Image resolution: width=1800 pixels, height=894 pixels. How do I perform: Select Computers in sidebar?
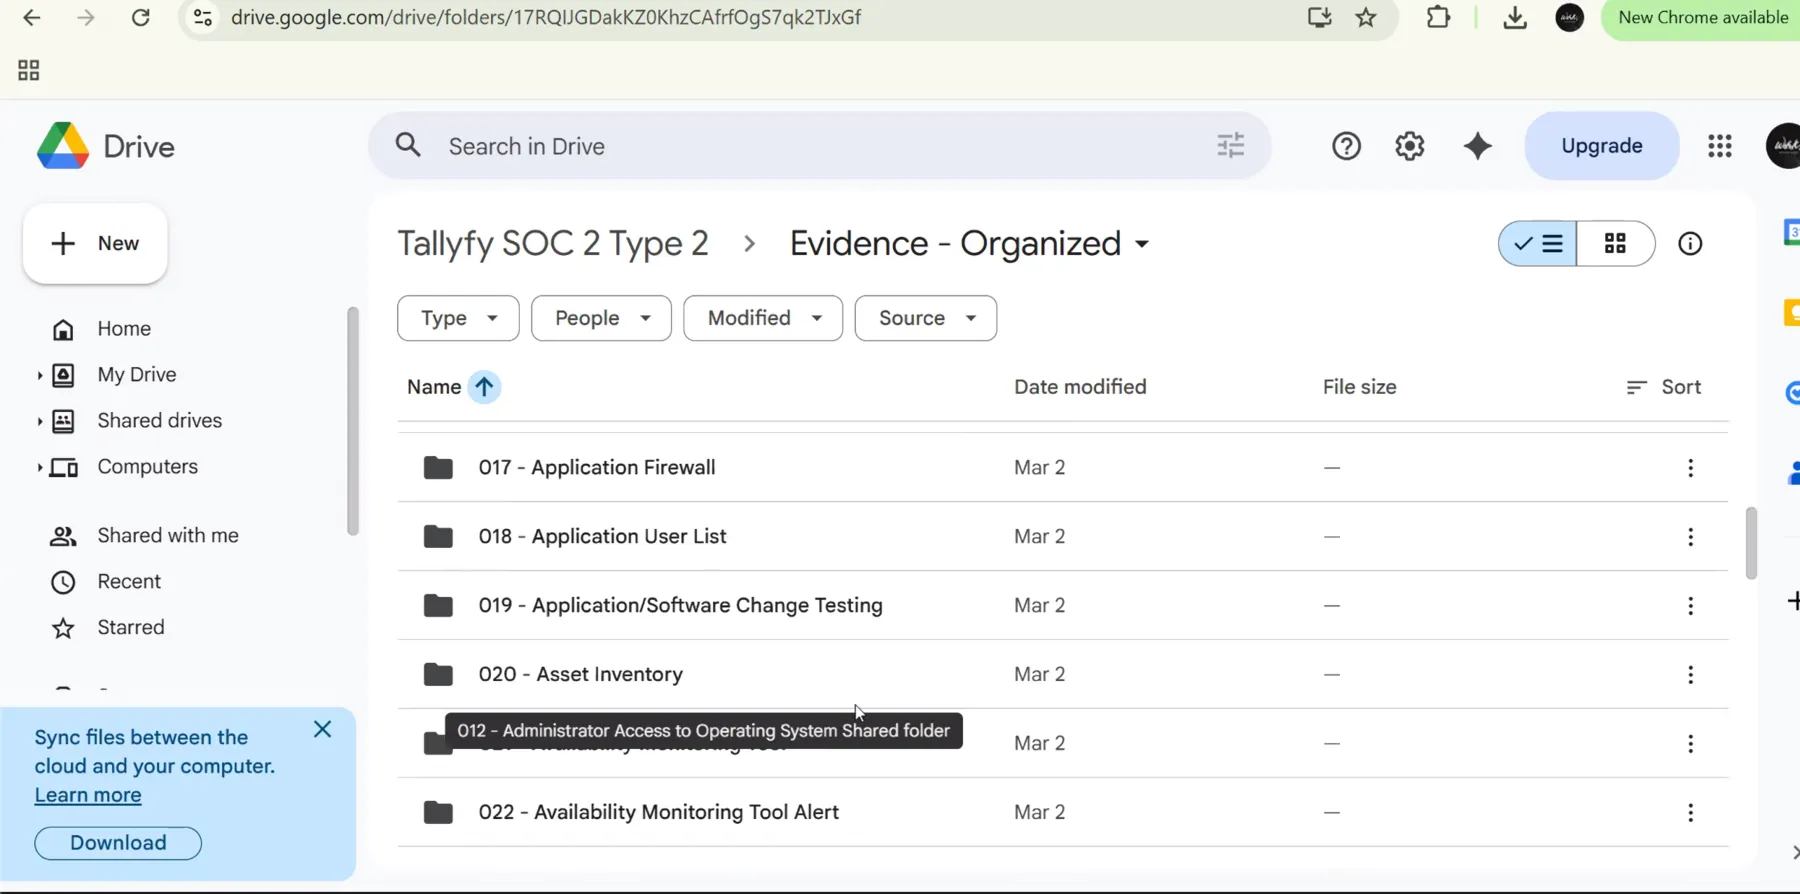[x=148, y=467]
